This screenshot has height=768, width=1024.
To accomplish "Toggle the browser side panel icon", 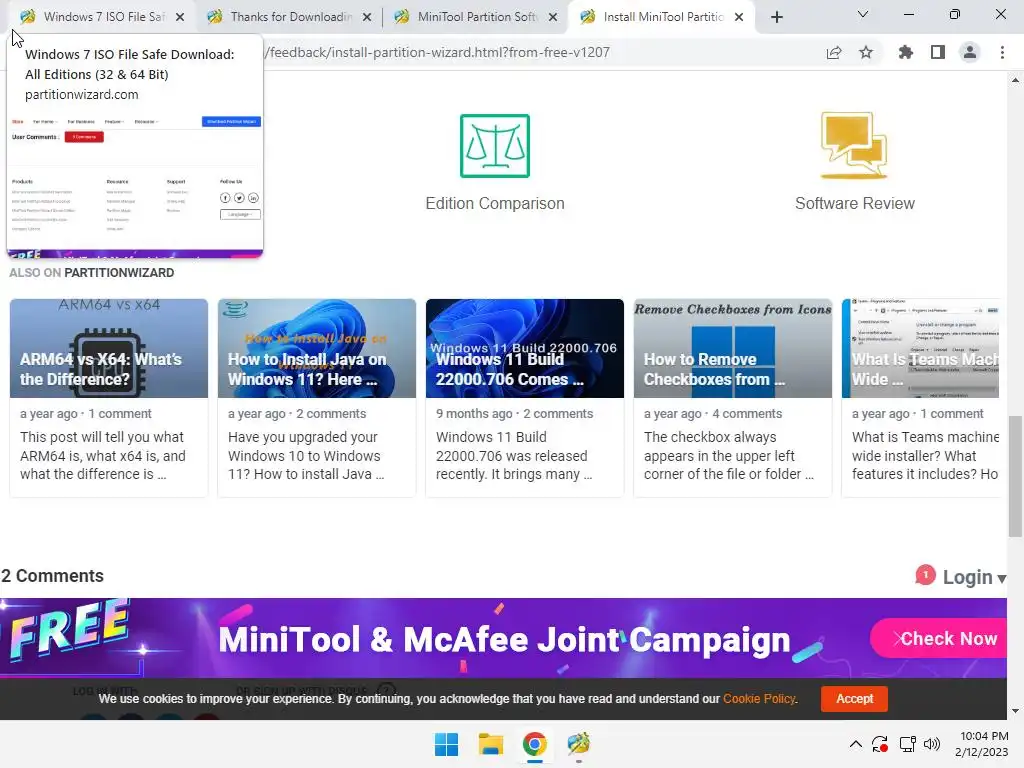I will 938,53.
